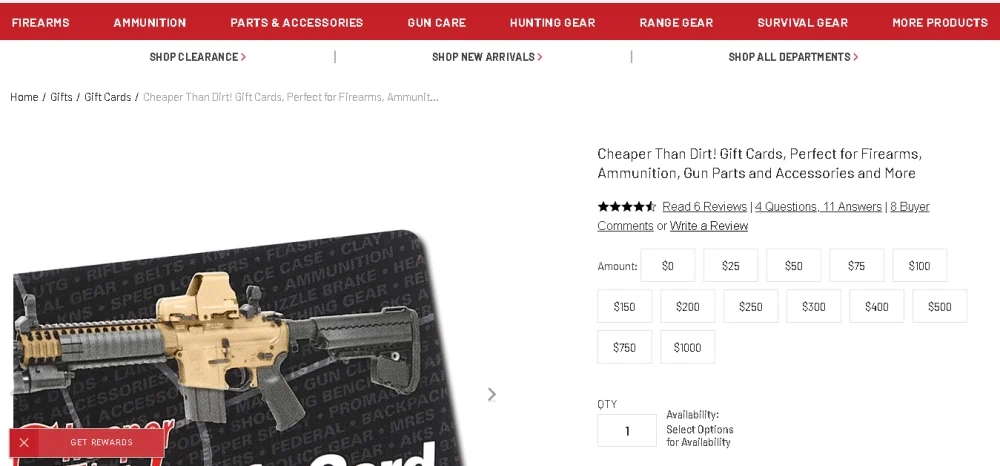This screenshot has width=1000, height=466.
Task: Open the Ammunition menu
Action: (150, 22)
